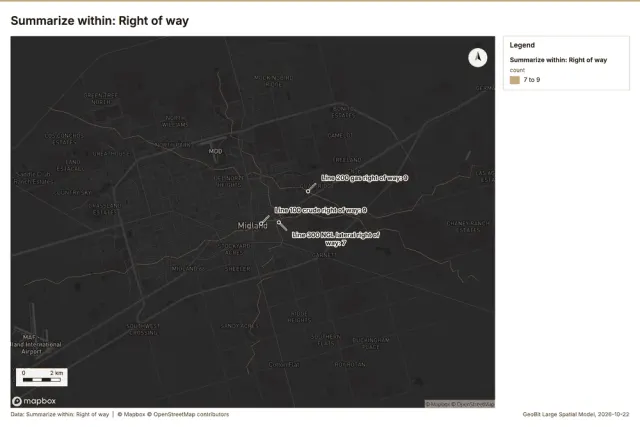Select the Line 200 gas right of way marker
This screenshot has width=640, height=427.
[308, 191]
